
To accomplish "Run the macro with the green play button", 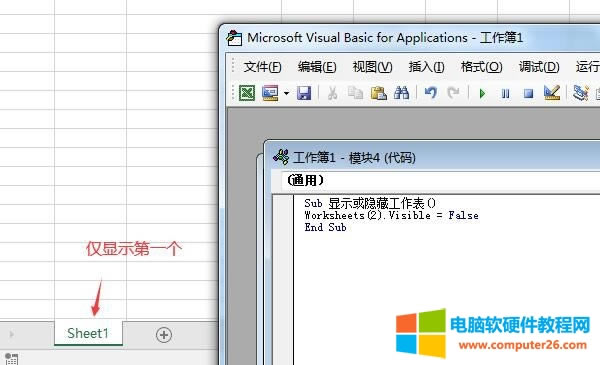I will (482, 93).
